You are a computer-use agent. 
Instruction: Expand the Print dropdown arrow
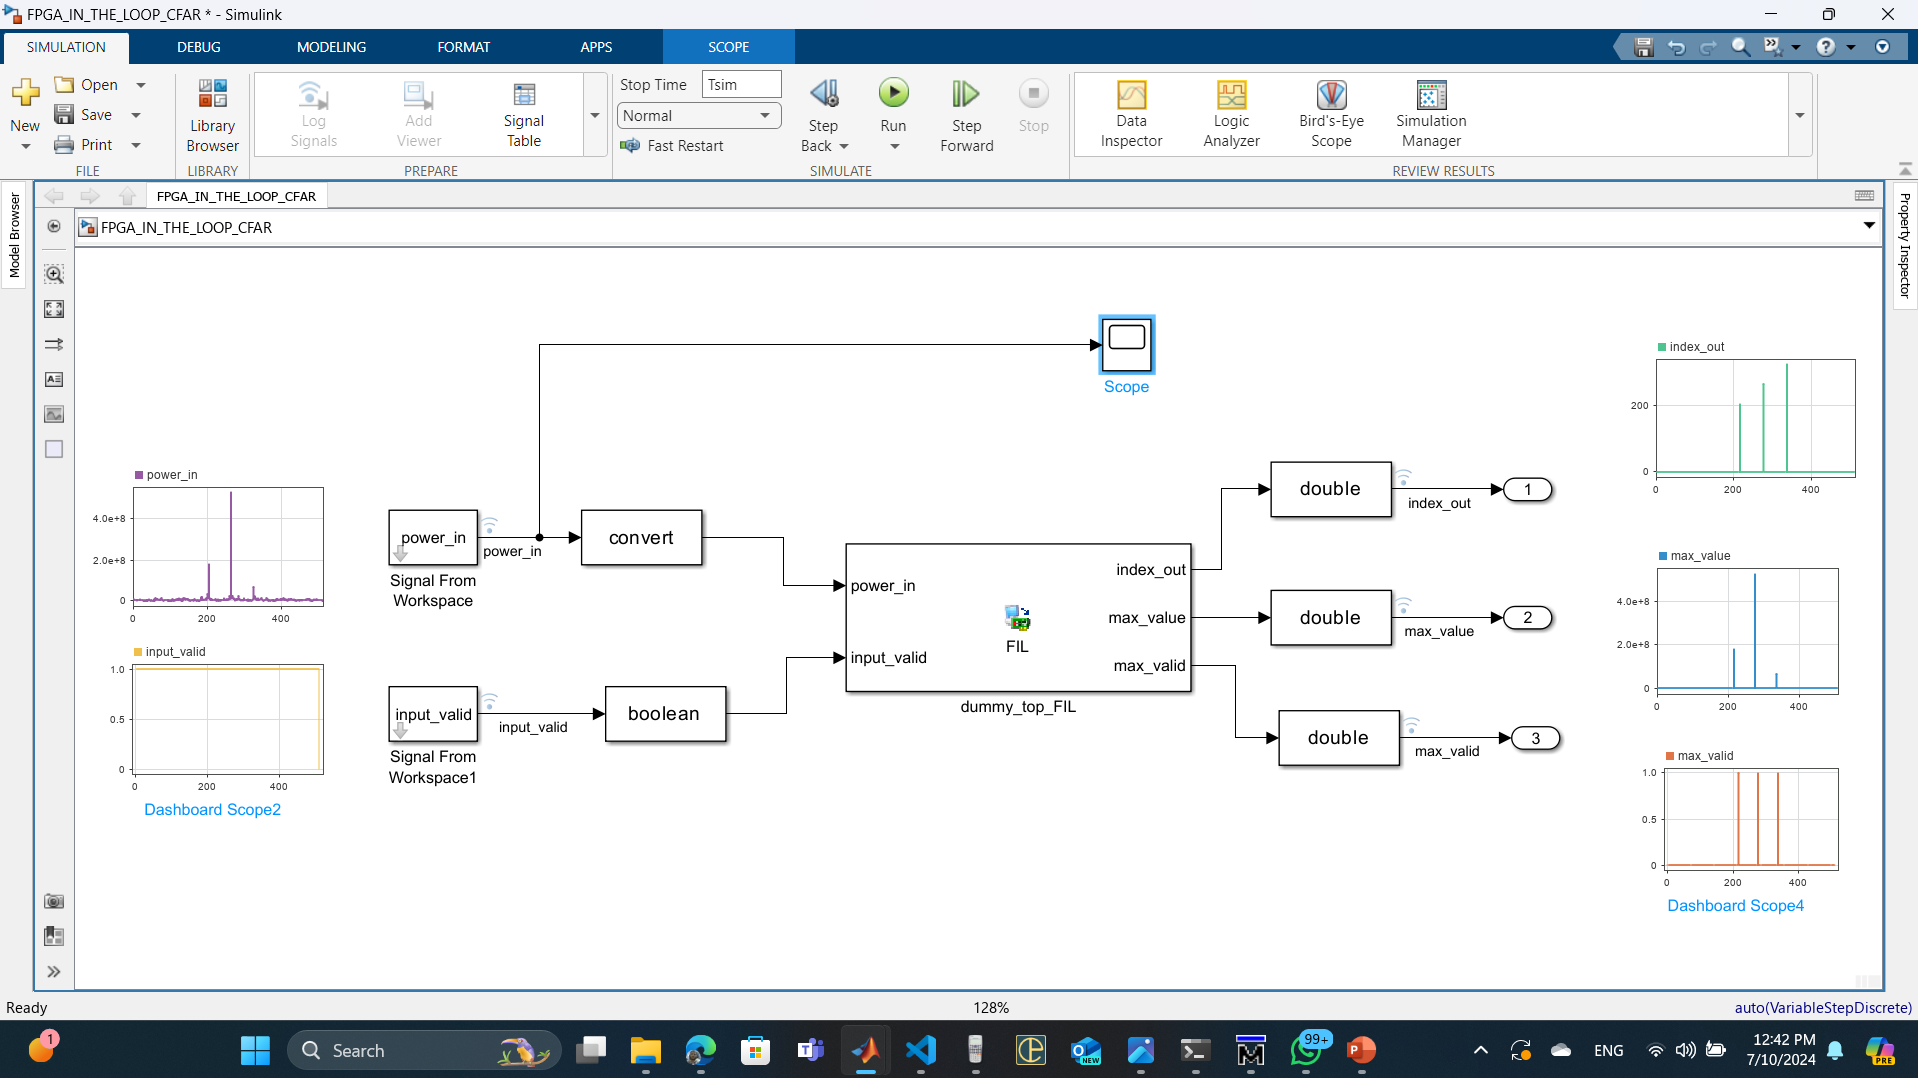point(136,145)
